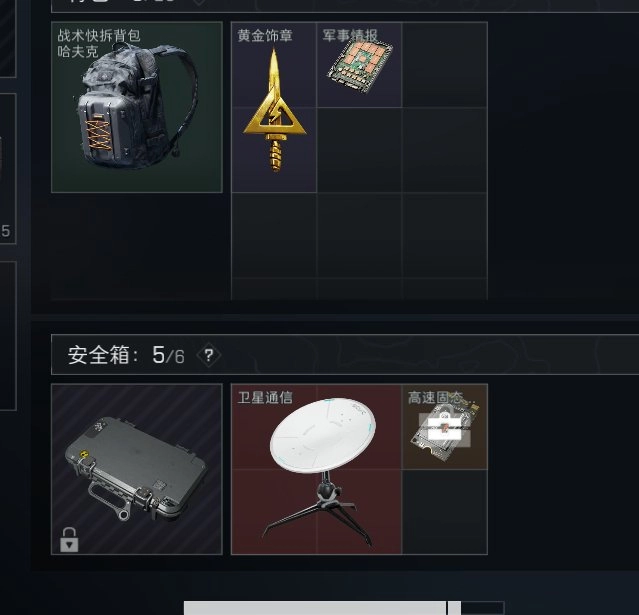Click the 安全箱 5/6 header label
The width and height of the screenshot is (639, 615).
tap(126, 355)
